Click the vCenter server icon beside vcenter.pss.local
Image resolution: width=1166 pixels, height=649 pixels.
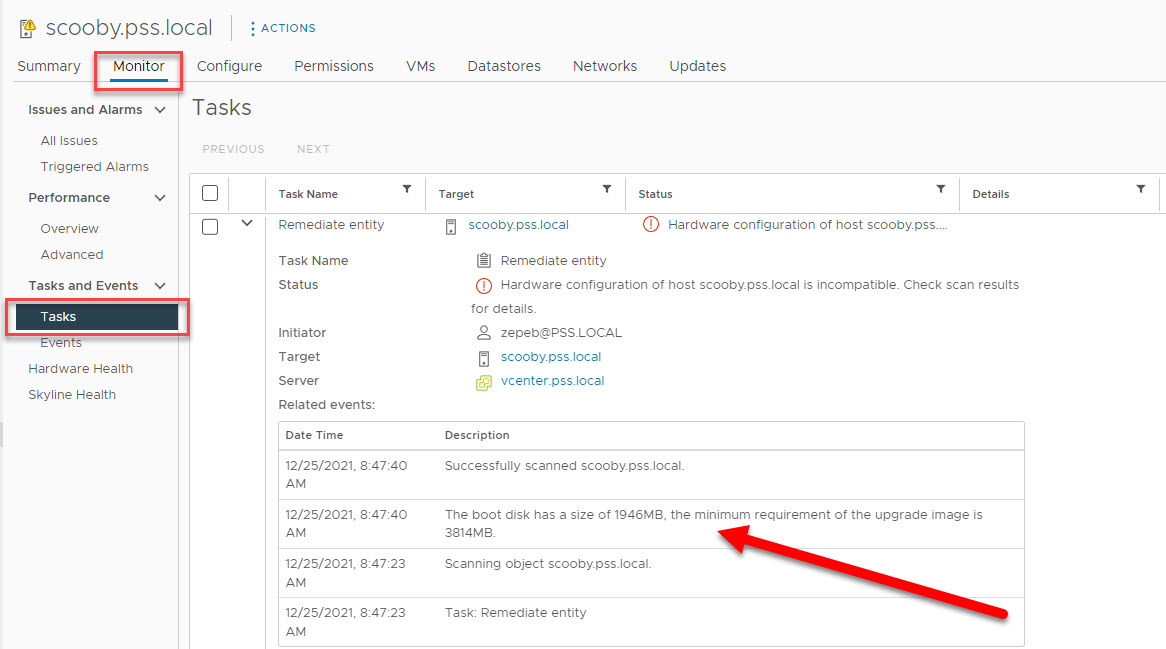pyautogui.click(x=485, y=381)
